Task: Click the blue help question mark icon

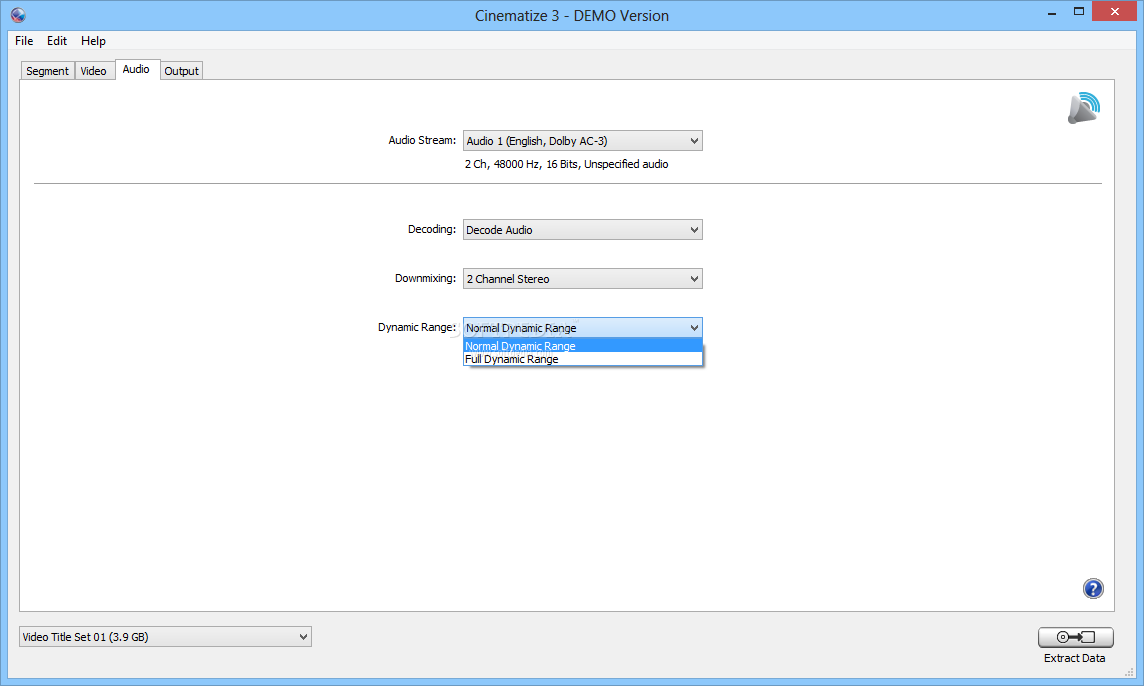Action: point(1092,588)
